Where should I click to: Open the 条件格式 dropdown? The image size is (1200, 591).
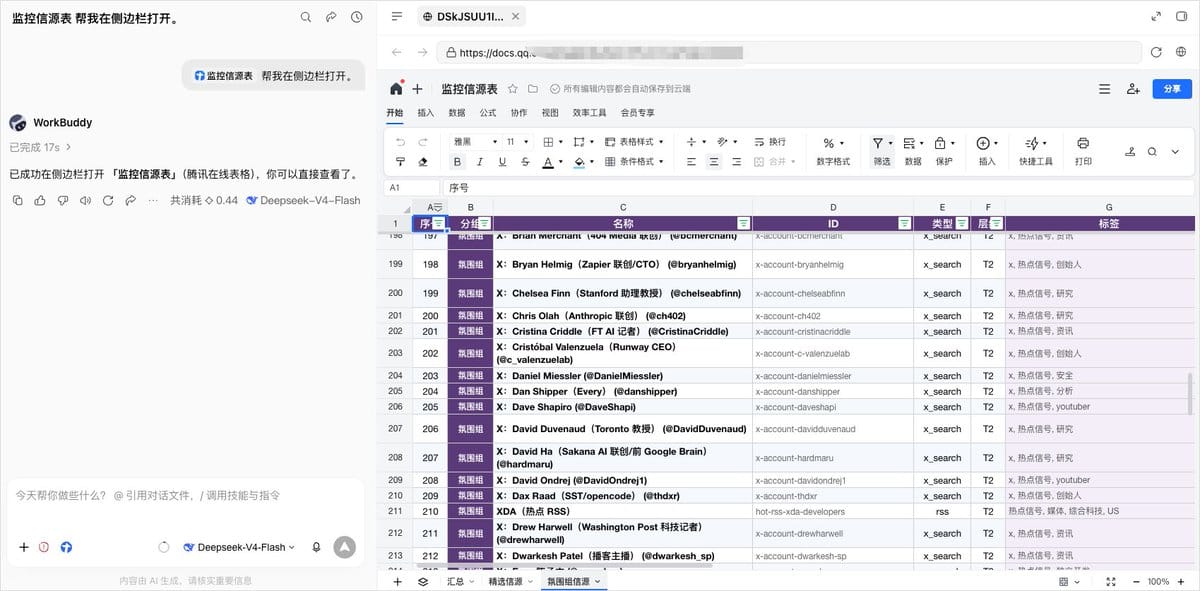(x=634, y=161)
